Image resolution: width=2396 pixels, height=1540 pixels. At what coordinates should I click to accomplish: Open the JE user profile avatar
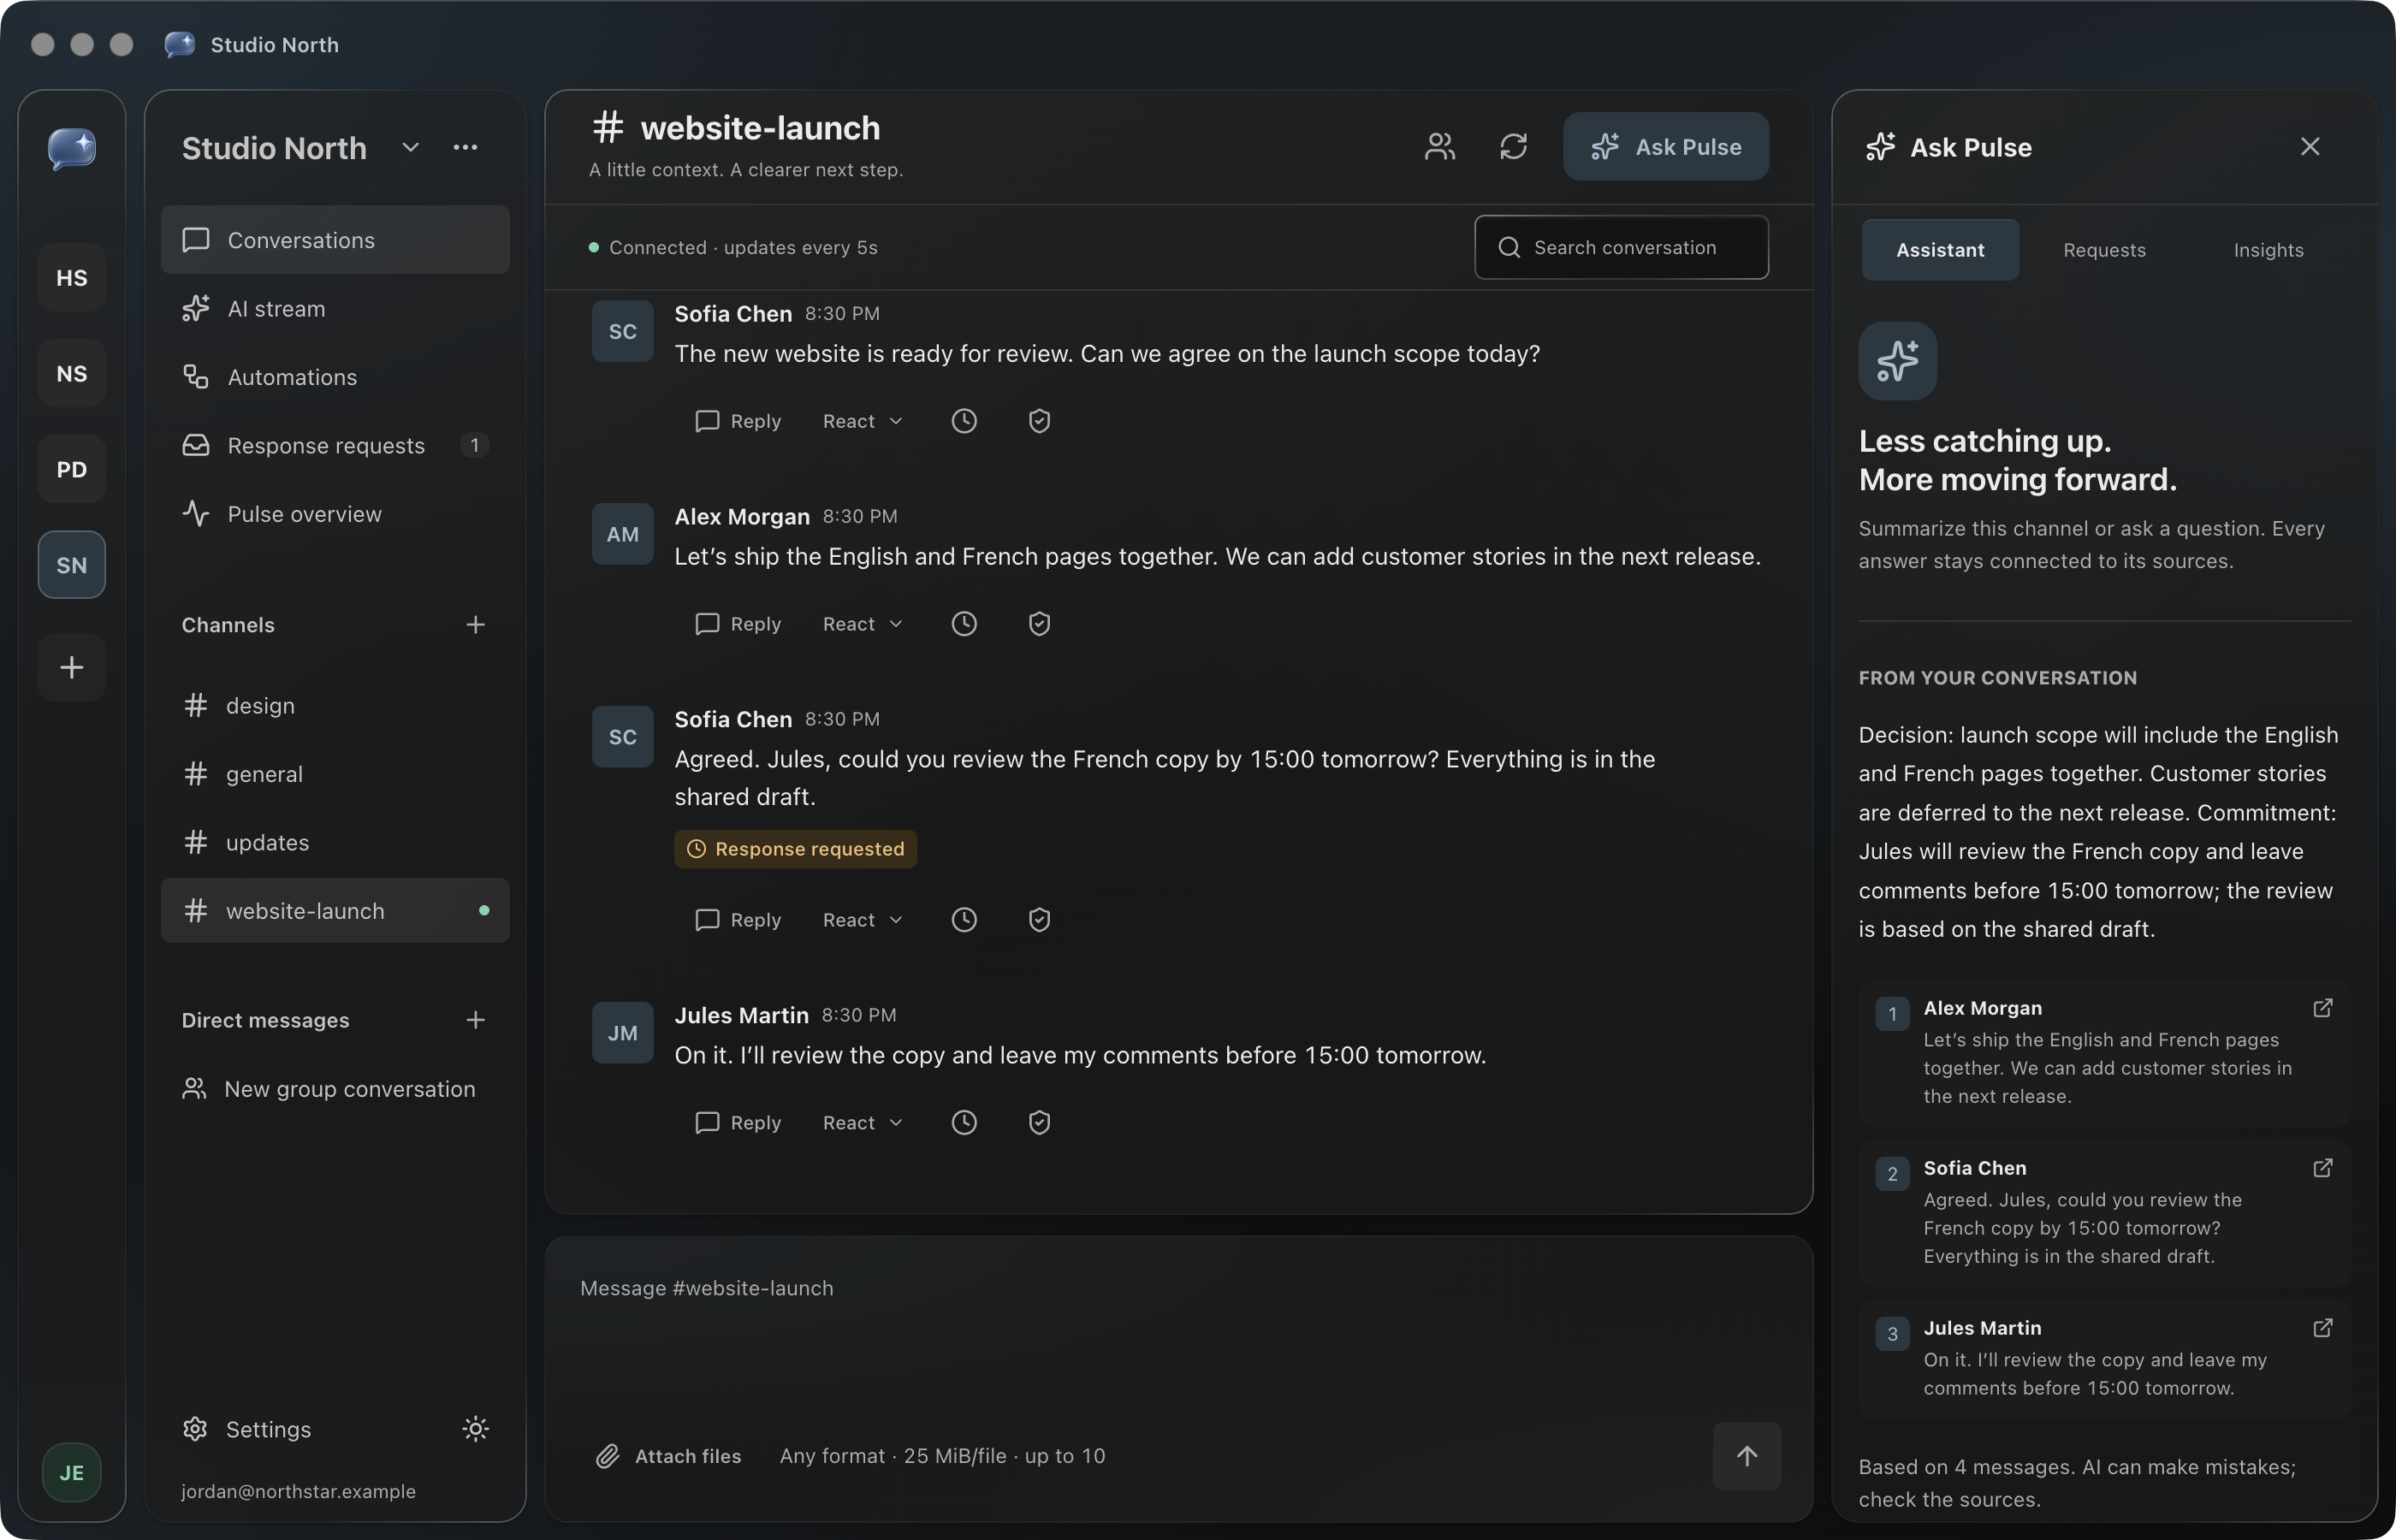point(72,1472)
